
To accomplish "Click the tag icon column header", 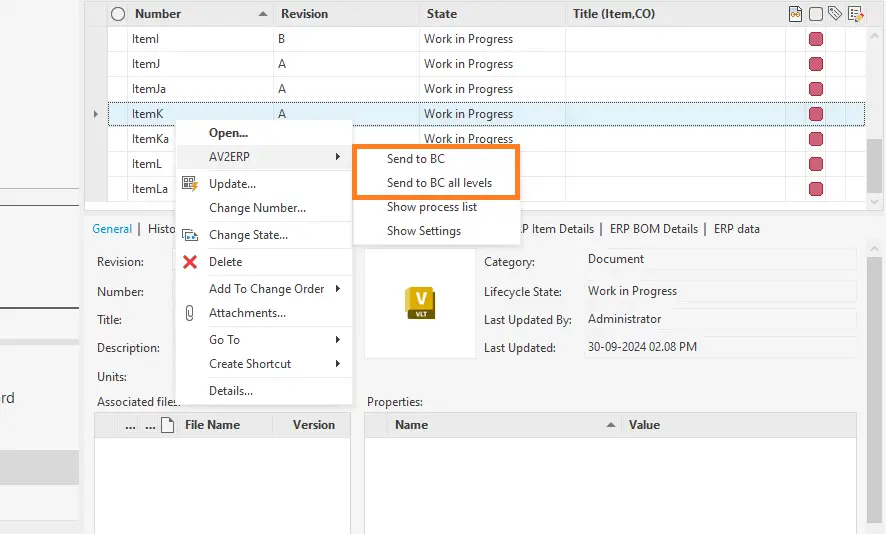I will (x=835, y=14).
